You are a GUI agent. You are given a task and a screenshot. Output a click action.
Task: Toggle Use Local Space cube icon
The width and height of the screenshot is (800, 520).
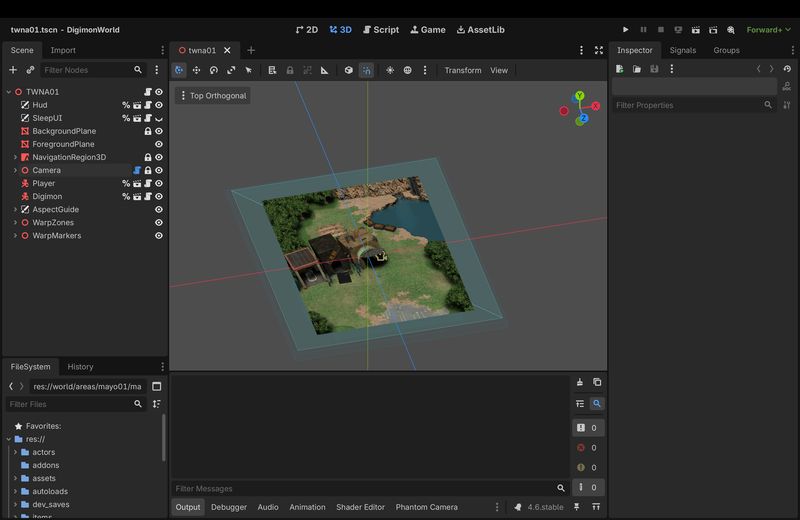pyautogui.click(x=348, y=70)
